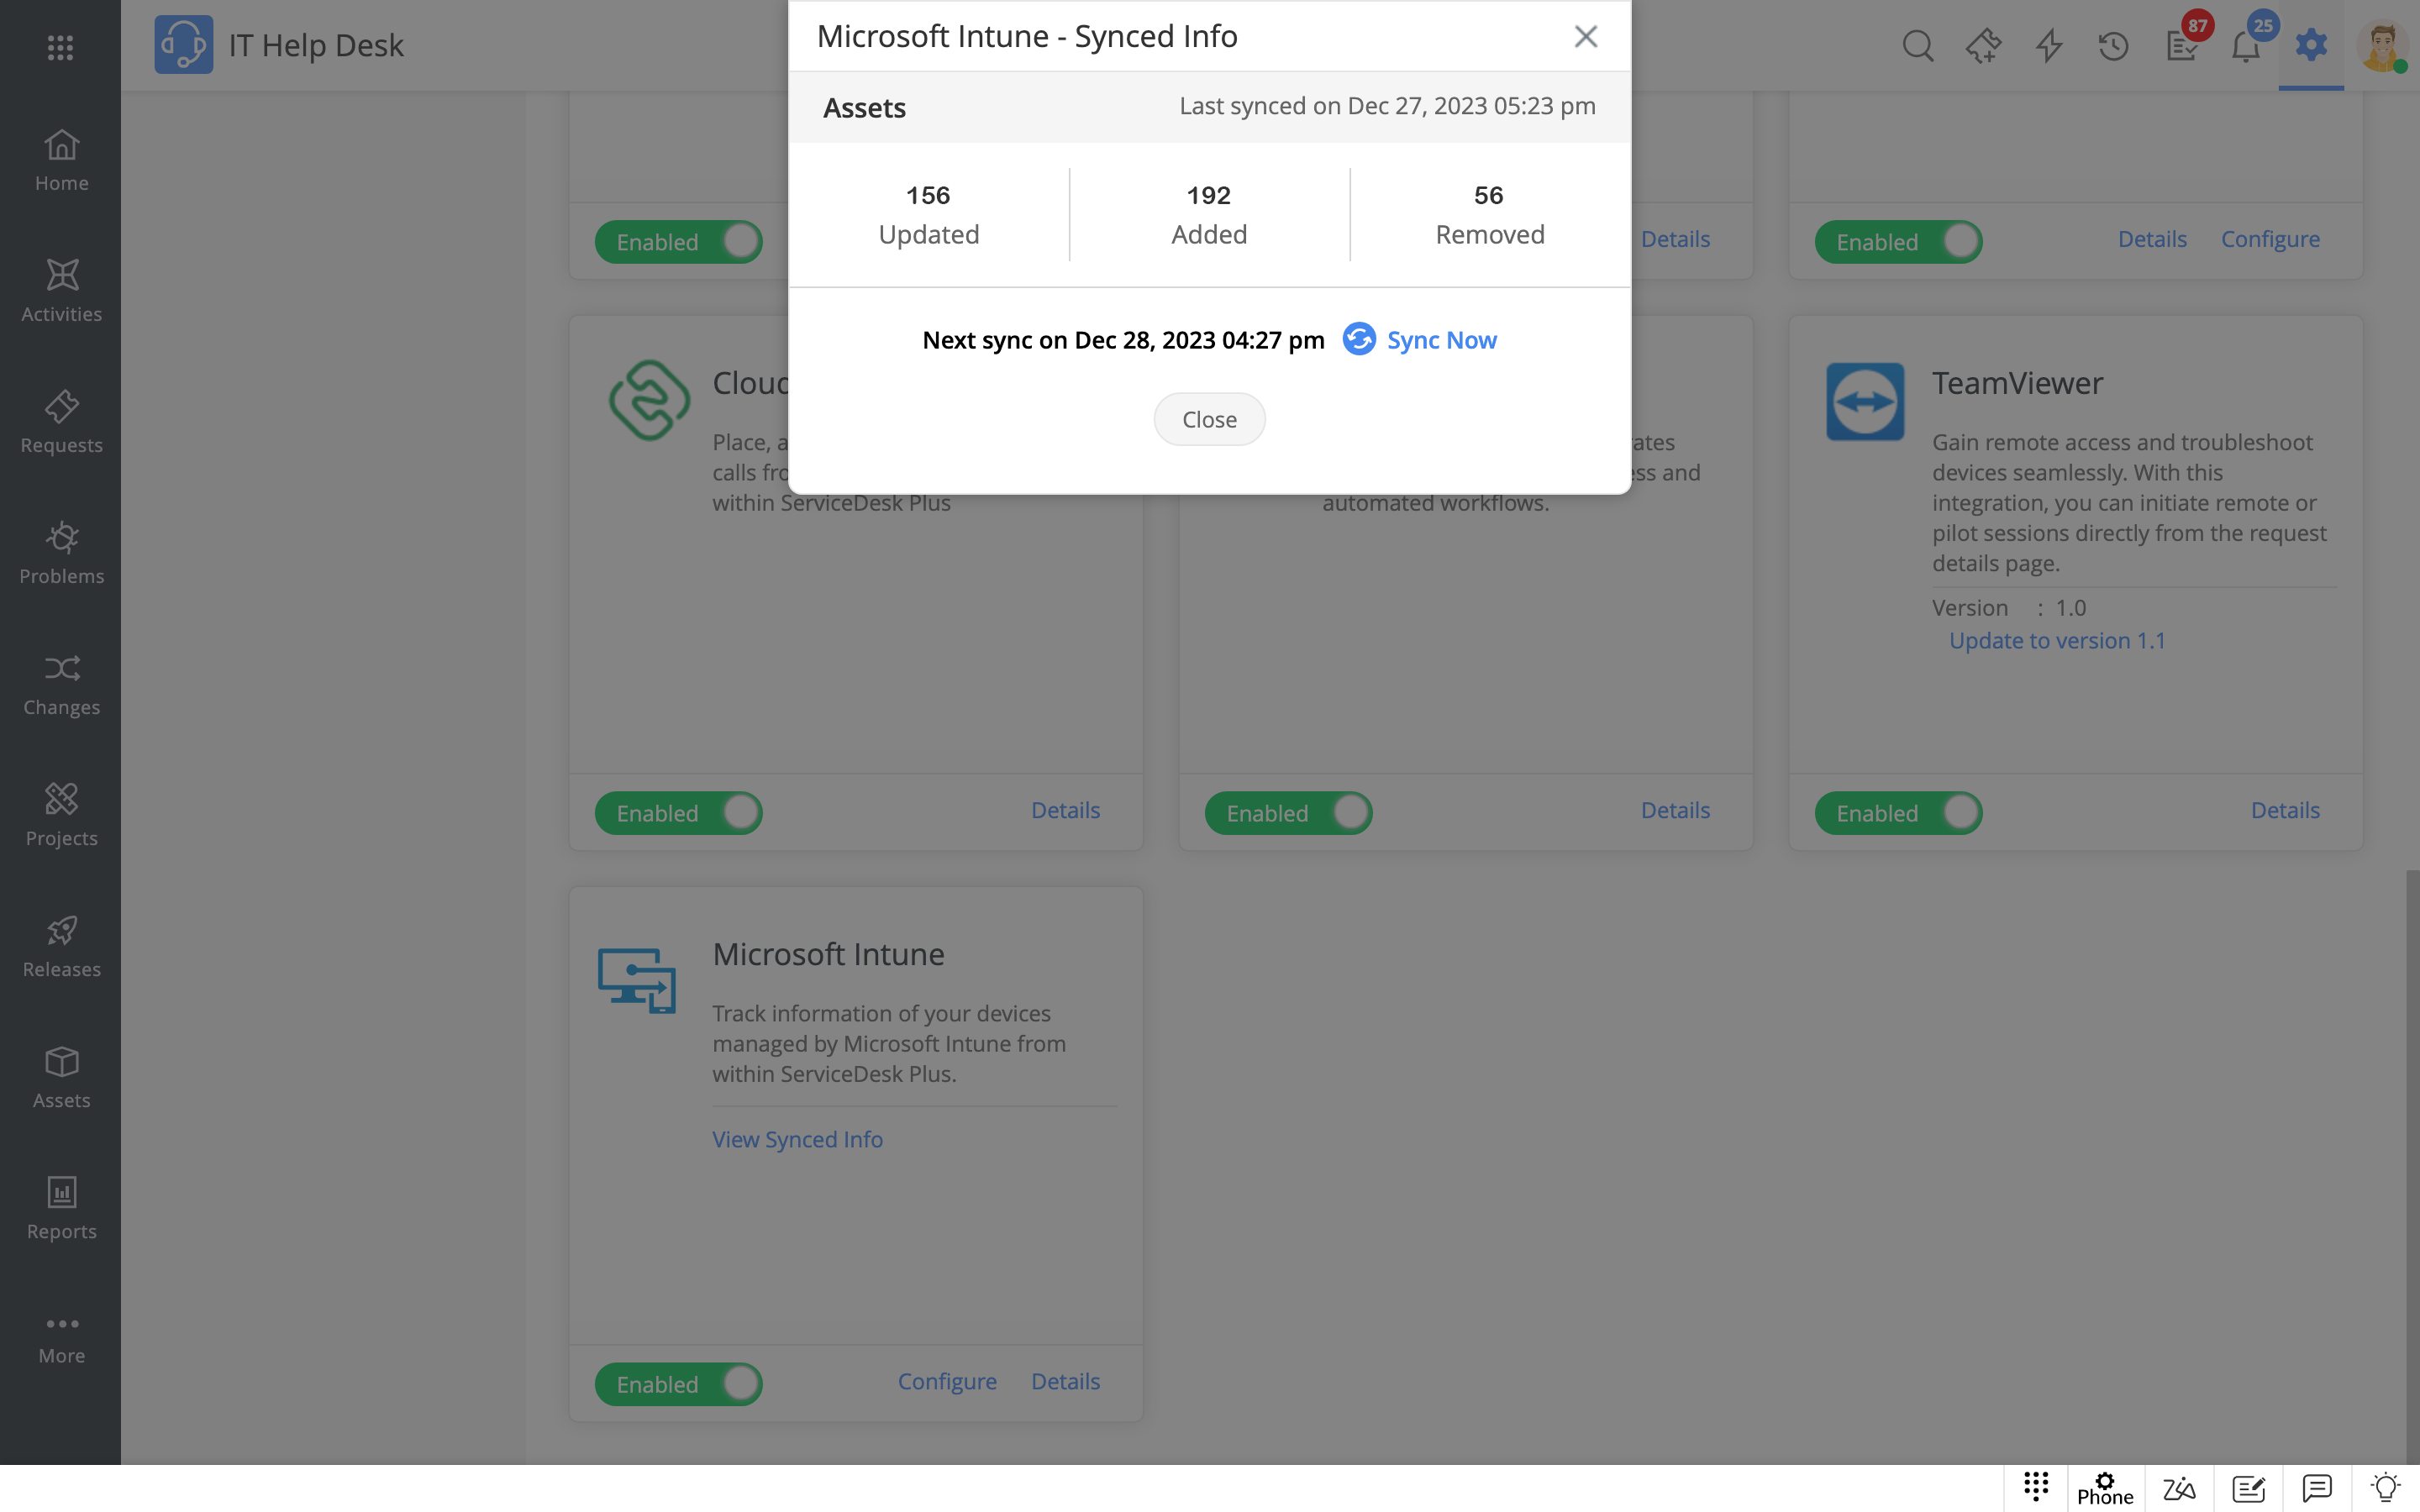Click the quick actions lightning bolt icon
Screen dimensions: 2420x1512
point(2049,46)
